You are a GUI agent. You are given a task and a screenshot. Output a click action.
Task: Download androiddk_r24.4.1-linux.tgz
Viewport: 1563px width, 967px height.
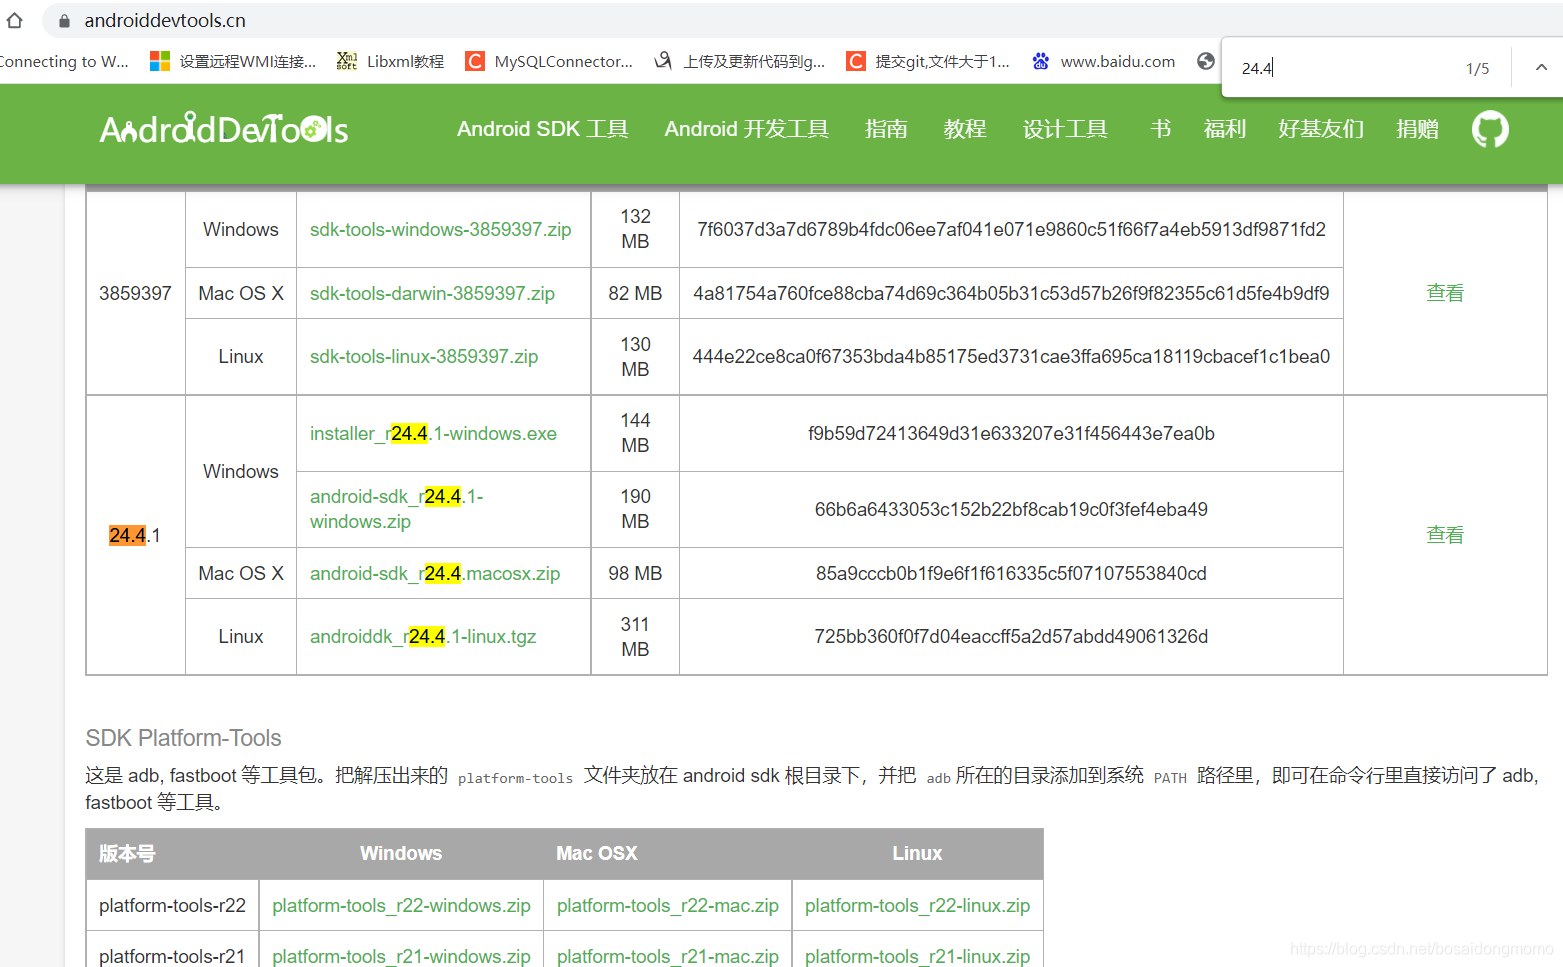[423, 636]
